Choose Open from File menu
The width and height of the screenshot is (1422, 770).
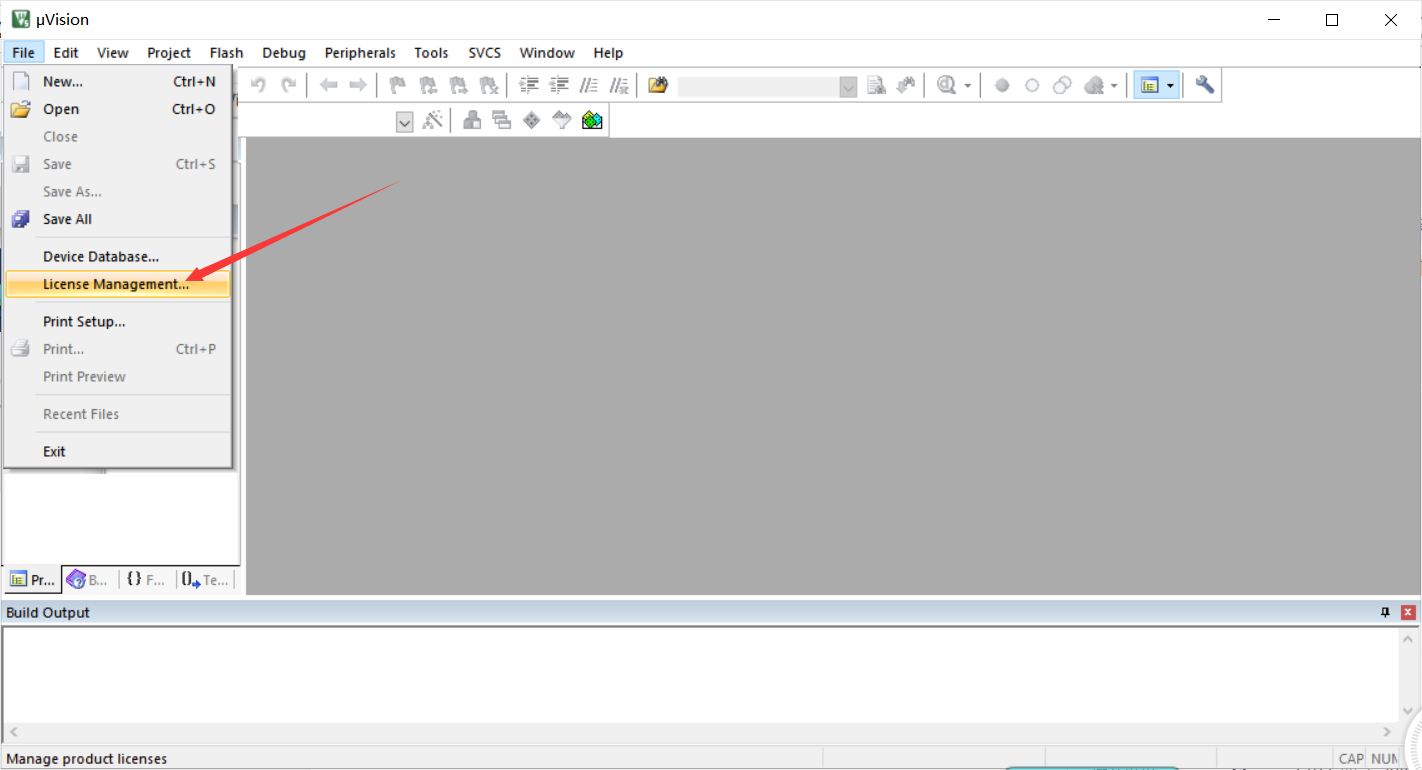coord(119,109)
